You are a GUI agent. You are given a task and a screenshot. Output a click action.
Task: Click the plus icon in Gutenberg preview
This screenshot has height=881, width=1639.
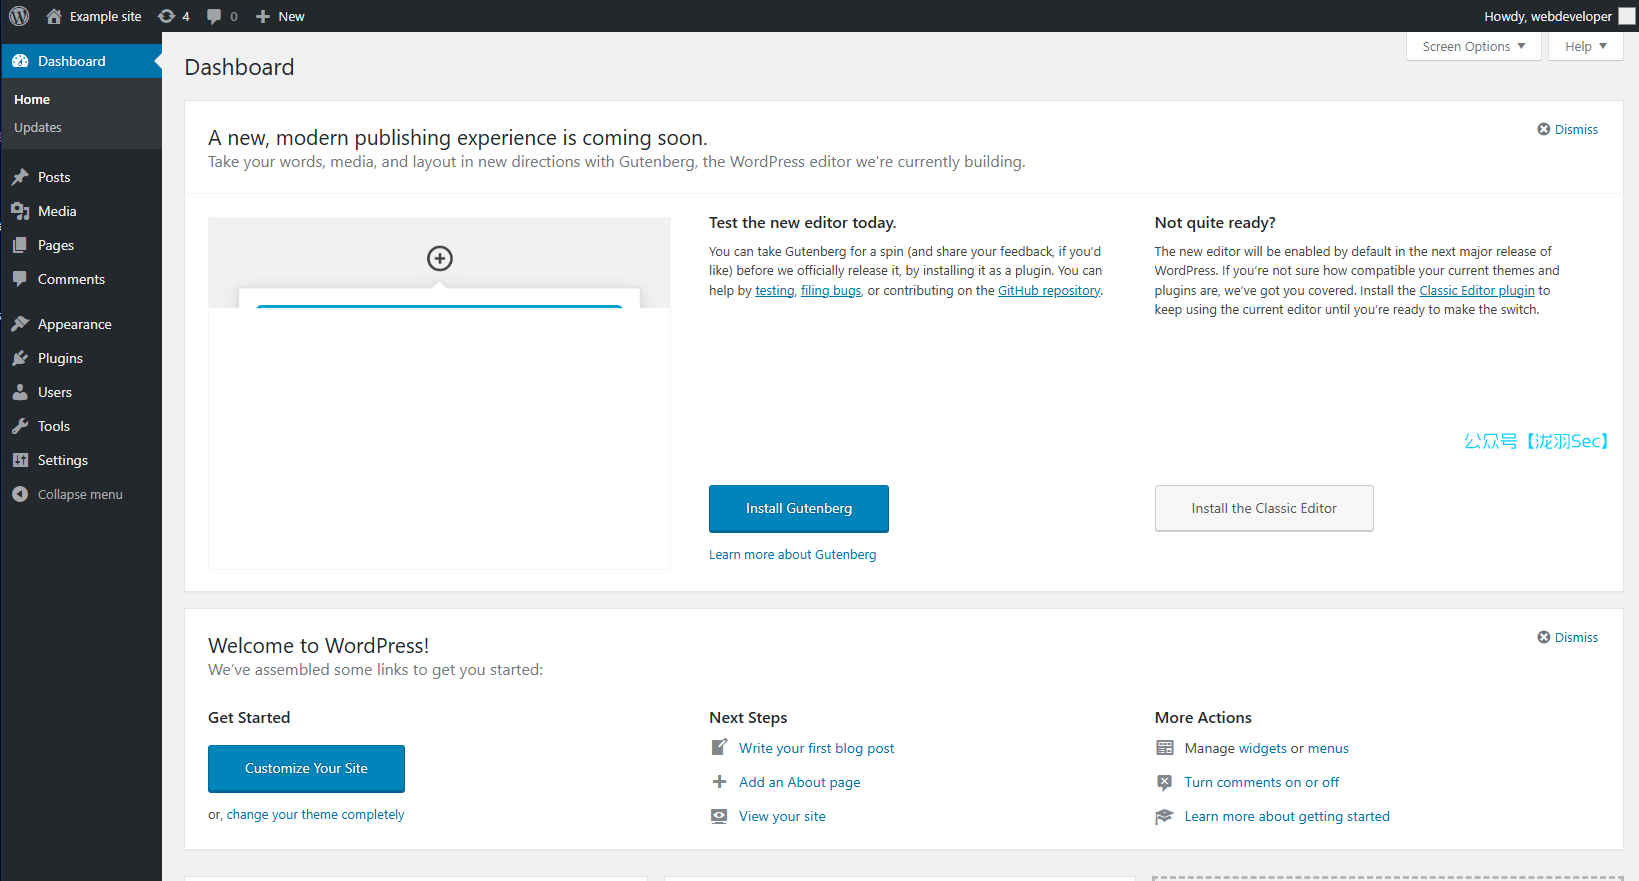point(440,258)
